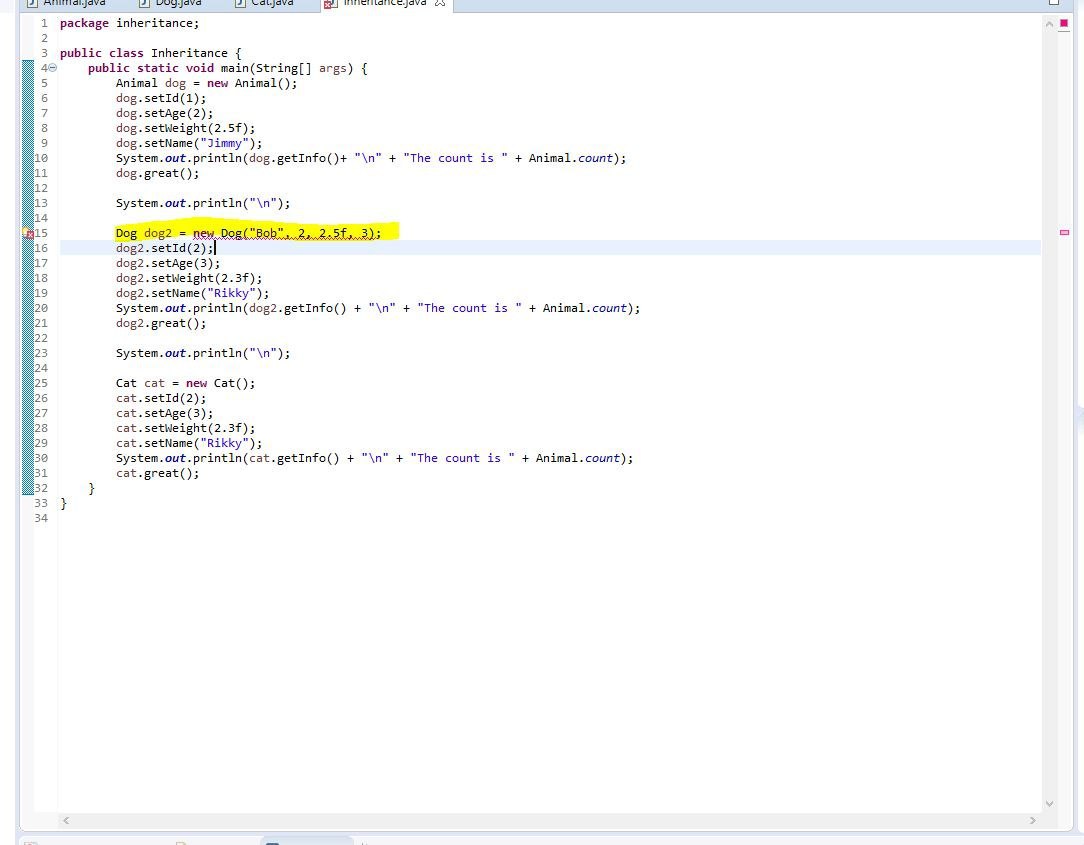Click the red error indicator atop the overview ruler

(x=1064, y=24)
